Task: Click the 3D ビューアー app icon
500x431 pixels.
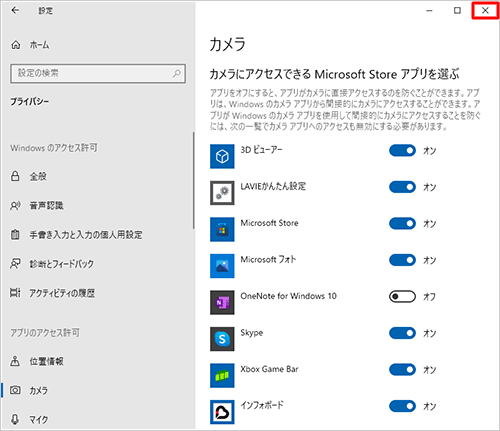Action: coord(222,156)
